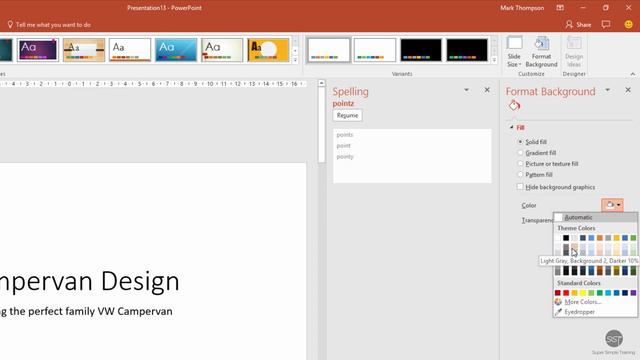Collapse the ribbon with the caret

point(633,74)
